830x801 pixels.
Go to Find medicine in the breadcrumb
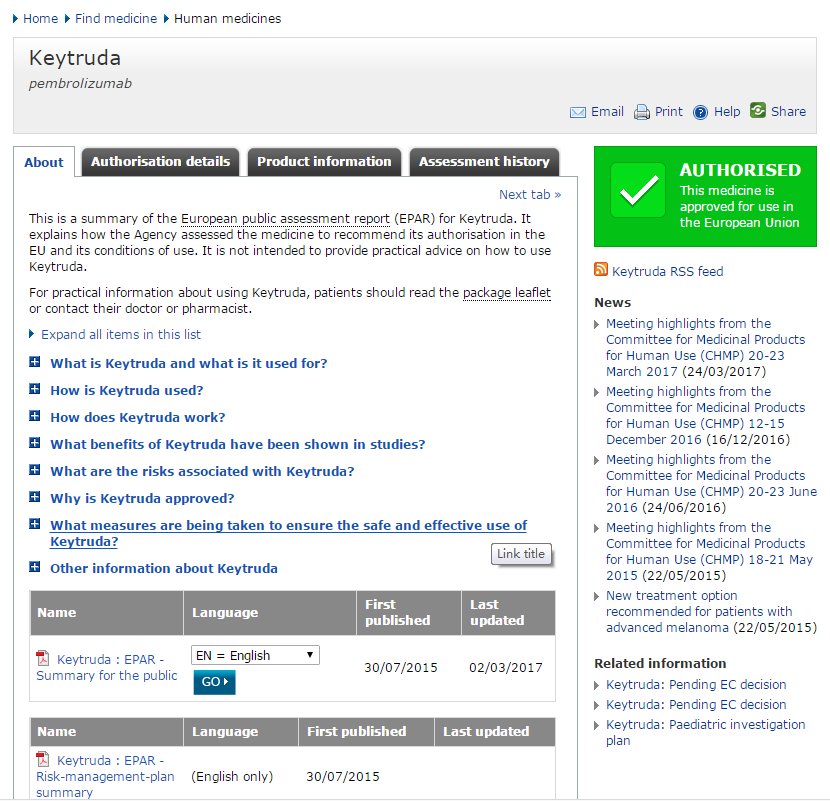(x=116, y=19)
